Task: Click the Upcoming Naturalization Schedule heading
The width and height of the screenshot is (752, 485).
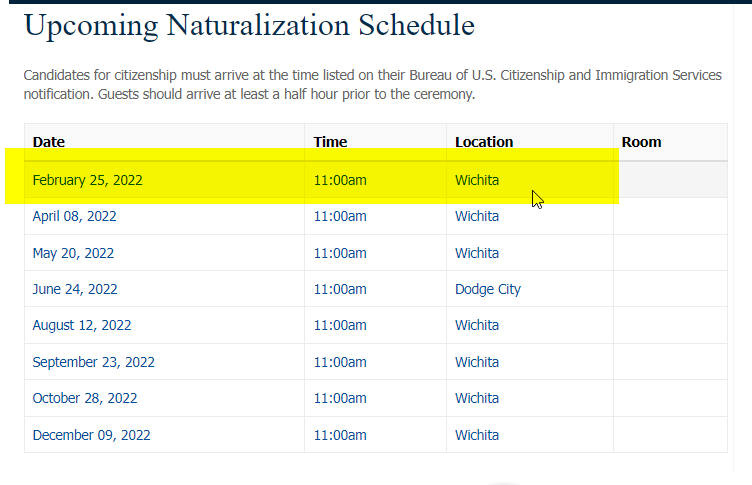Action: point(249,25)
